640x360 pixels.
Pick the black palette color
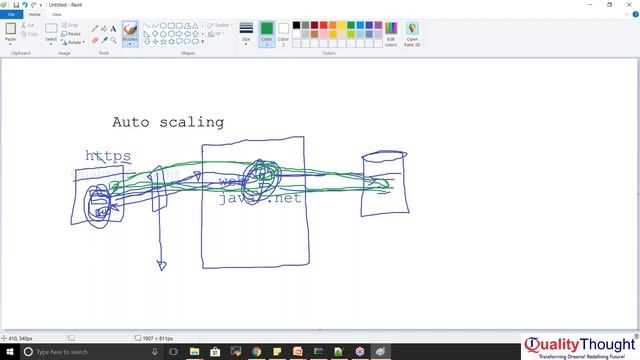[x=296, y=25]
